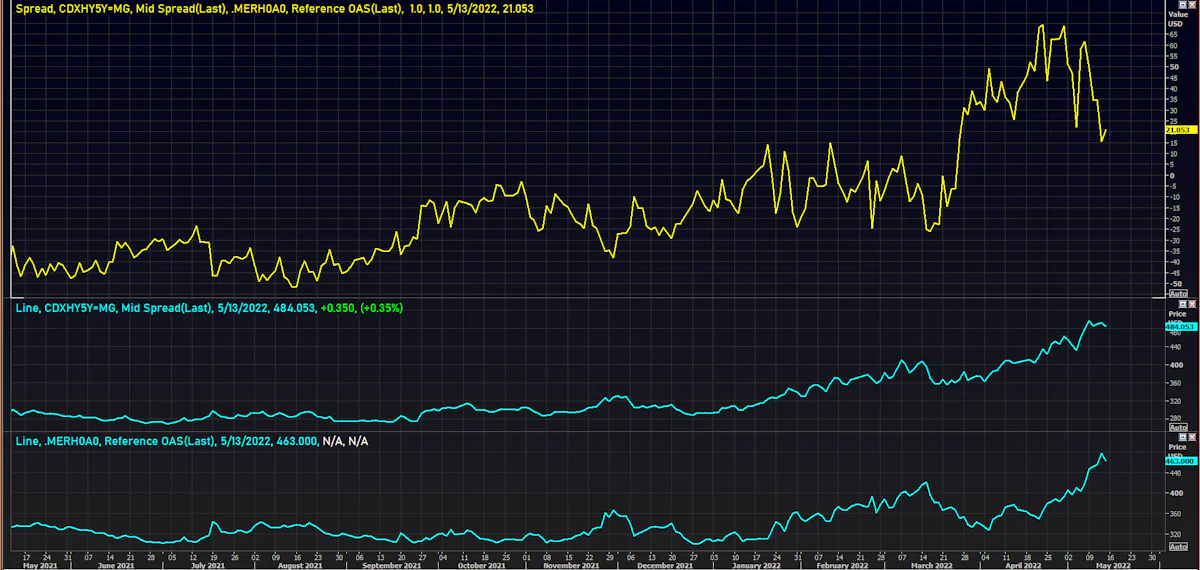
Task: Click the May 2022 label on time axis
Action: pyautogui.click(x=1114, y=565)
